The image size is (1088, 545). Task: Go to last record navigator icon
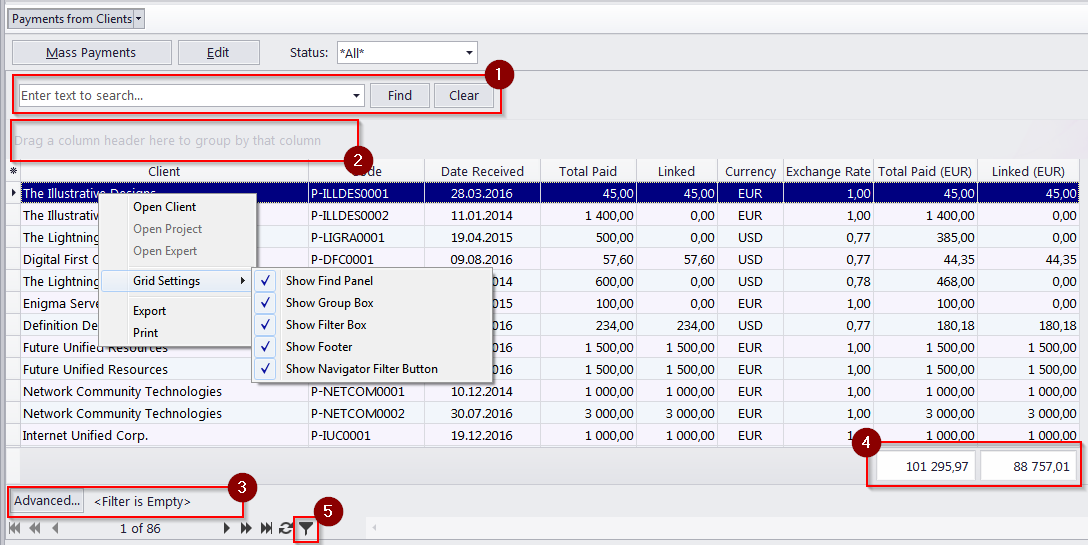266,529
